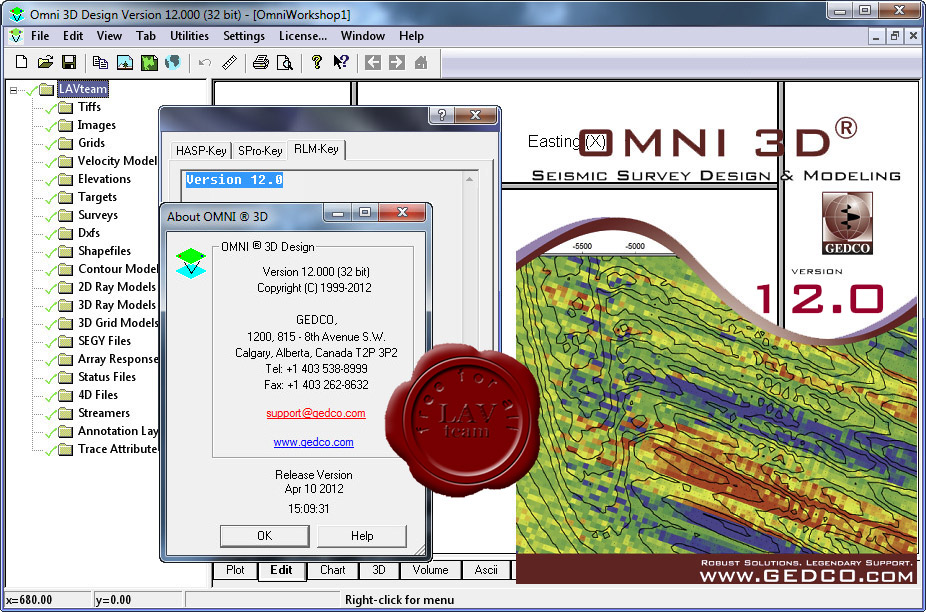
Task: Open the www.gedco.com link
Action: pyautogui.click(x=314, y=442)
